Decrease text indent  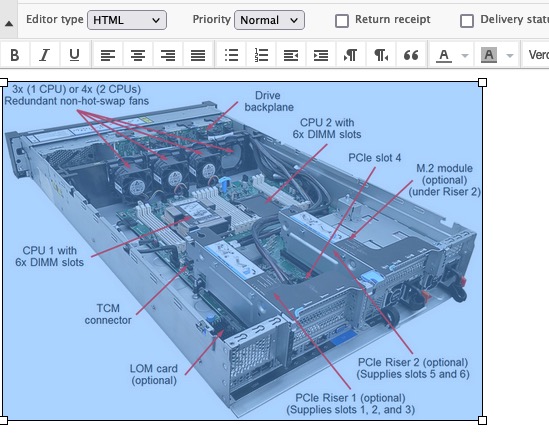(x=291, y=55)
